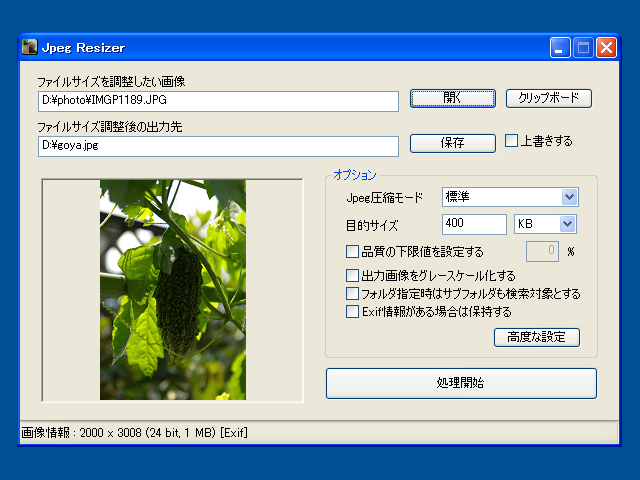Viewport: 640px width, 480px height.
Task: Click the ファイルサイズ調整後の出力先 label
Action: pos(110,127)
